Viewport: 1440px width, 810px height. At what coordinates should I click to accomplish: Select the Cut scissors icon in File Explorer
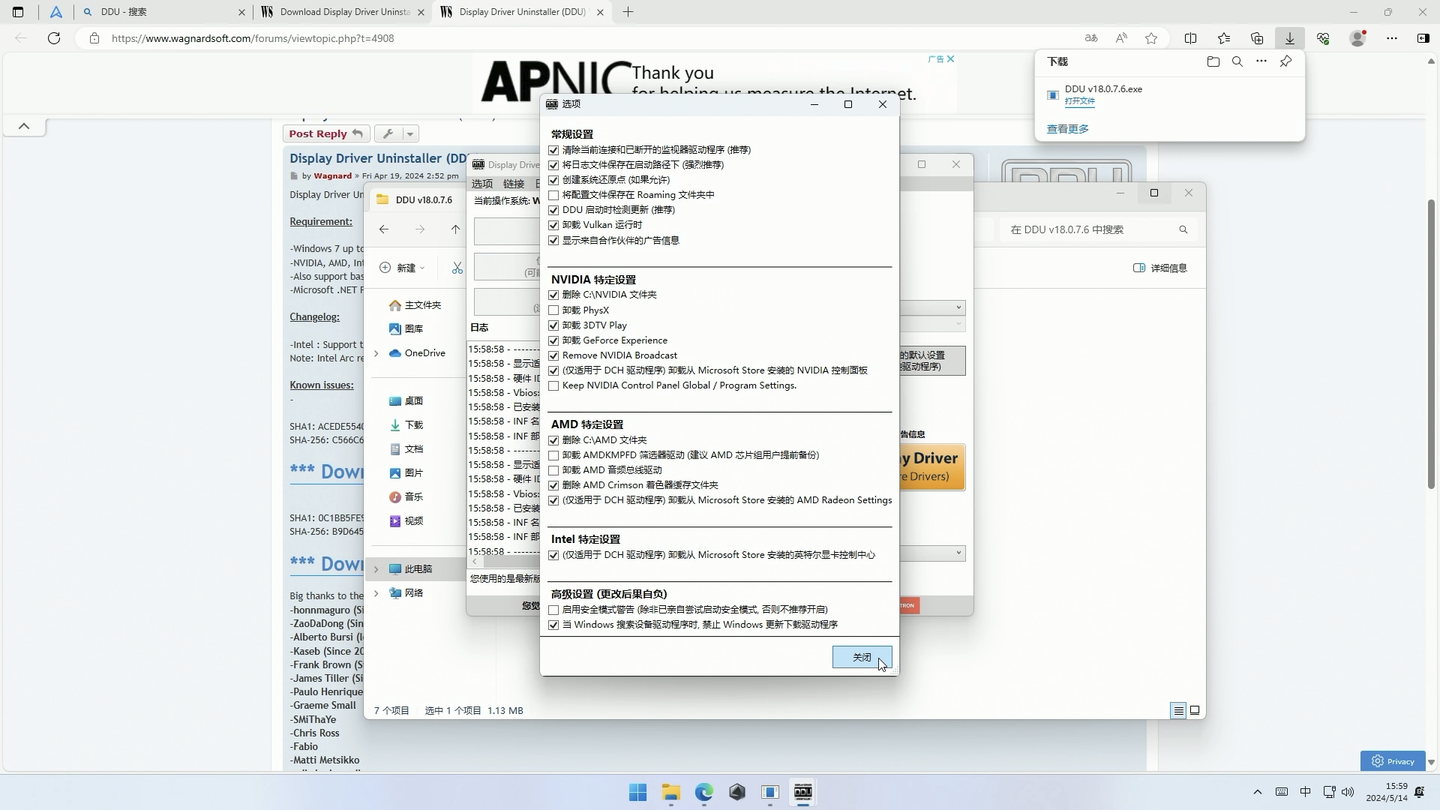[x=456, y=268]
